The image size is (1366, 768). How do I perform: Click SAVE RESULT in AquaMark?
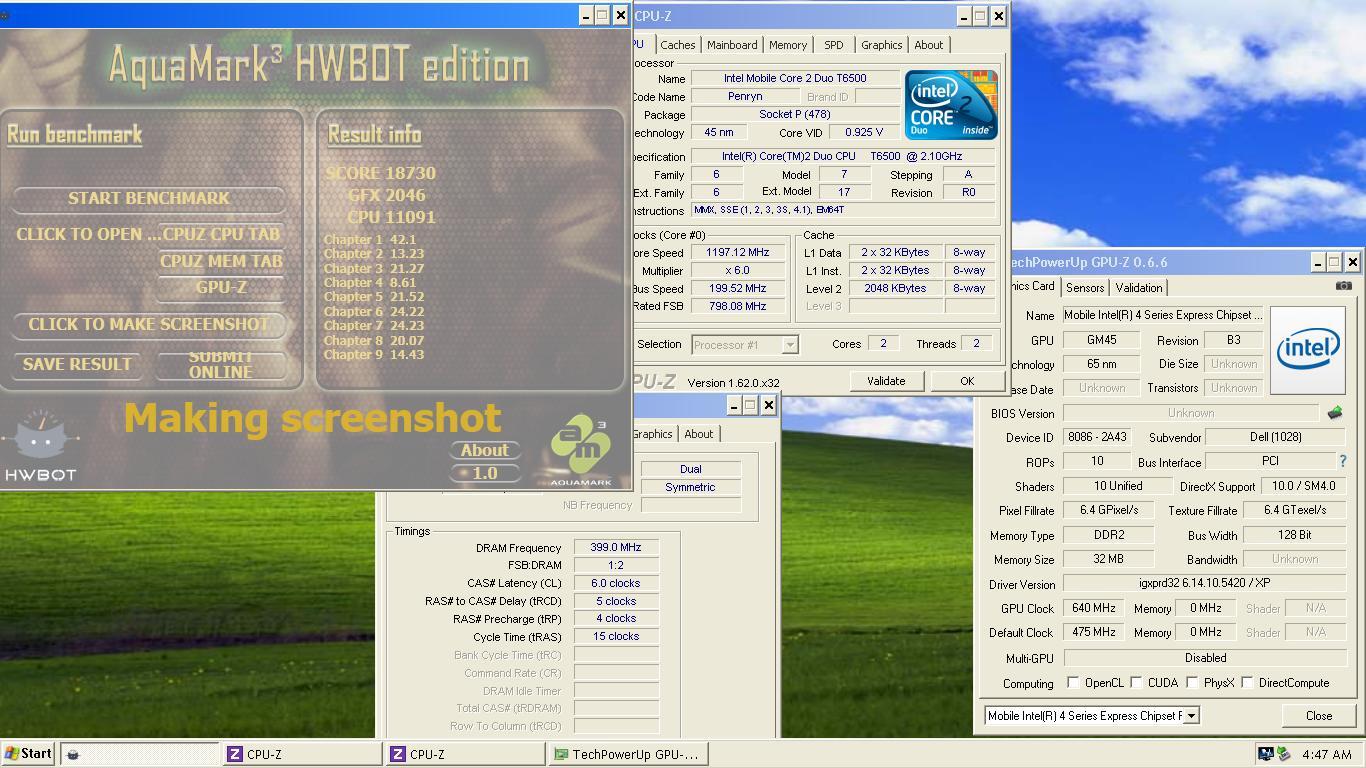click(x=77, y=365)
